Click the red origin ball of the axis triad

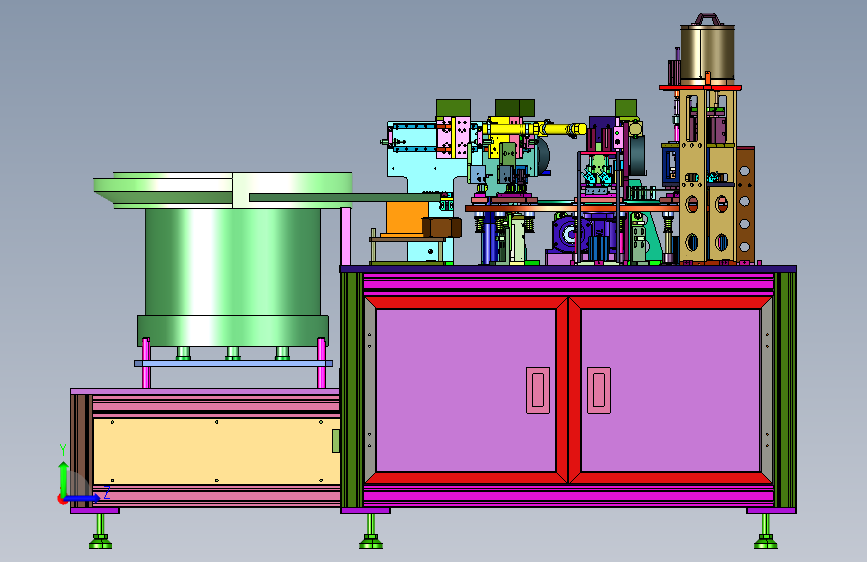tap(61, 499)
